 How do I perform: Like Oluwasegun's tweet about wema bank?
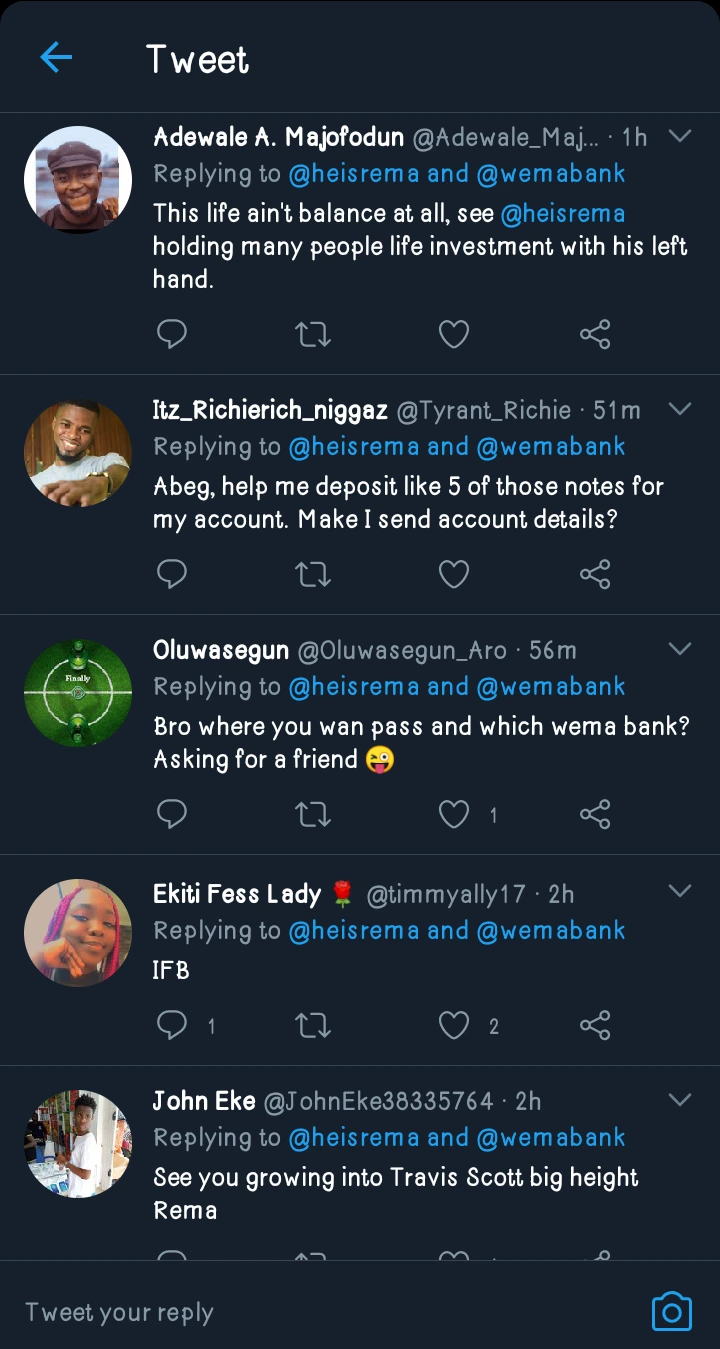[x=454, y=815]
